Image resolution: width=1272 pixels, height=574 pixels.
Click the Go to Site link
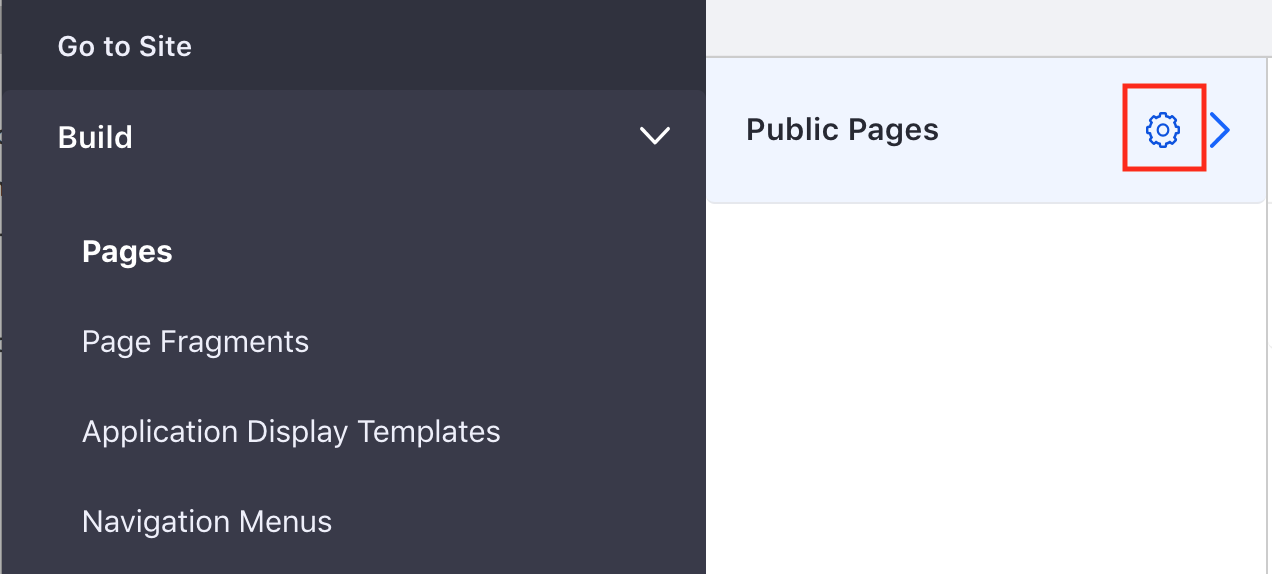pyautogui.click(x=125, y=46)
